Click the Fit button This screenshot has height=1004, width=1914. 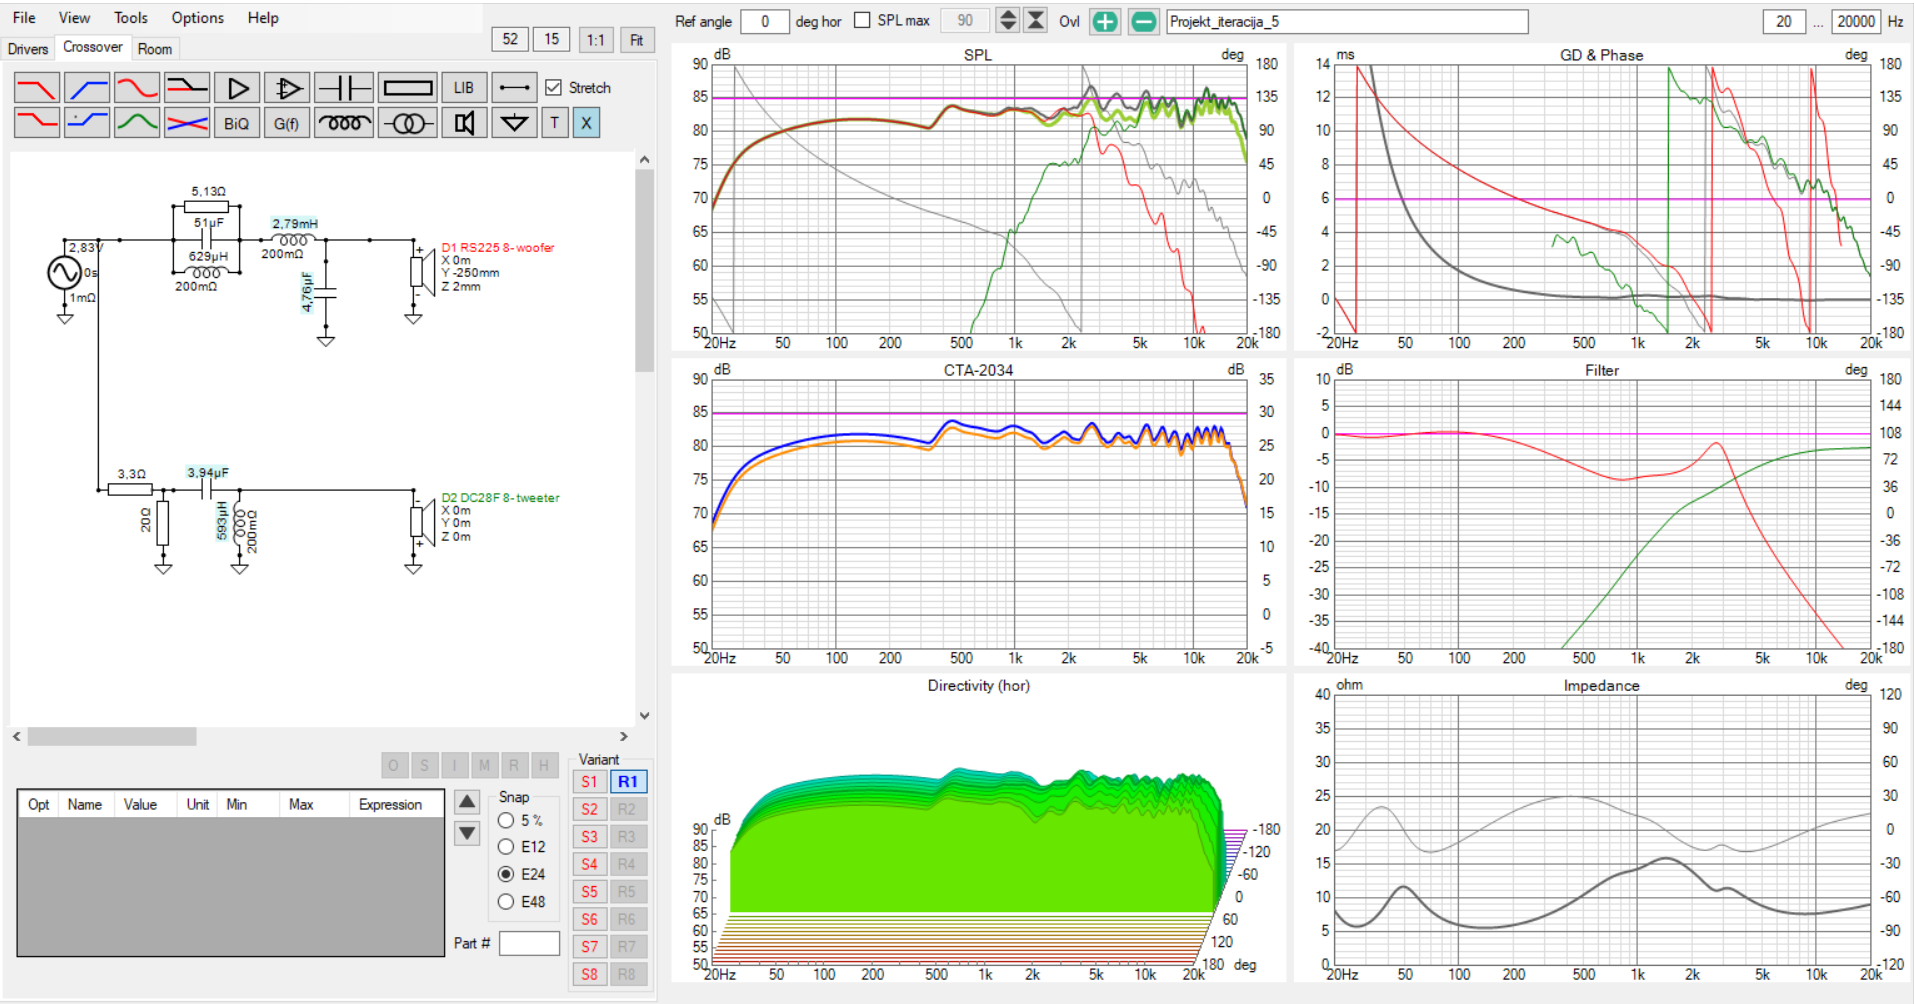coord(637,39)
